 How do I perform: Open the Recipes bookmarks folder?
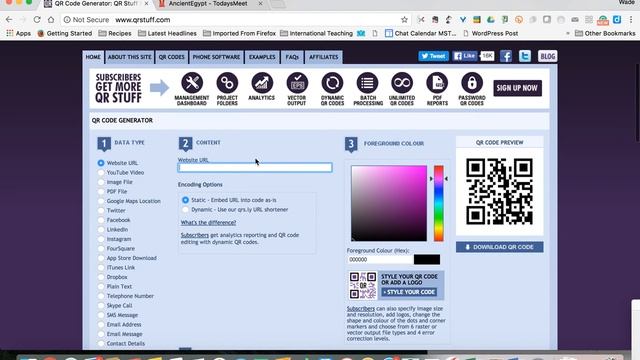click(x=115, y=33)
